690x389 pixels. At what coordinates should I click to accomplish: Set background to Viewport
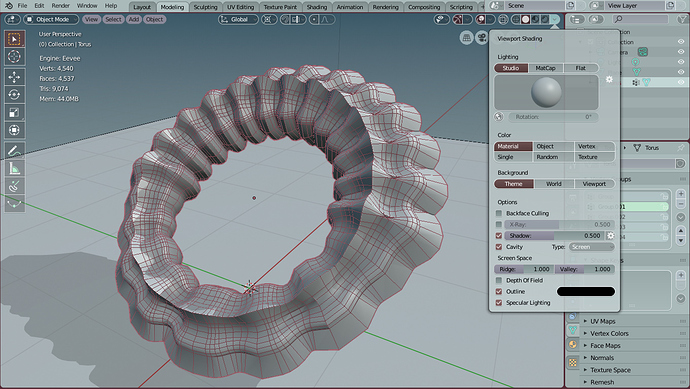594,184
